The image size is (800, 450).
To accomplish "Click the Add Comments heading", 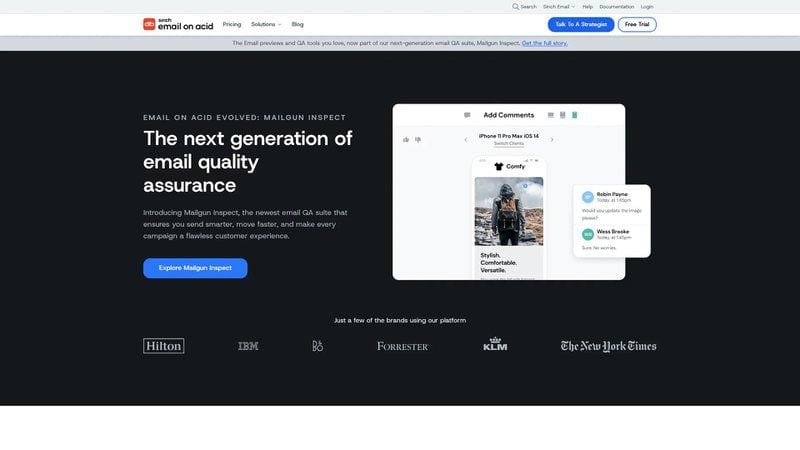I will (509, 115).
